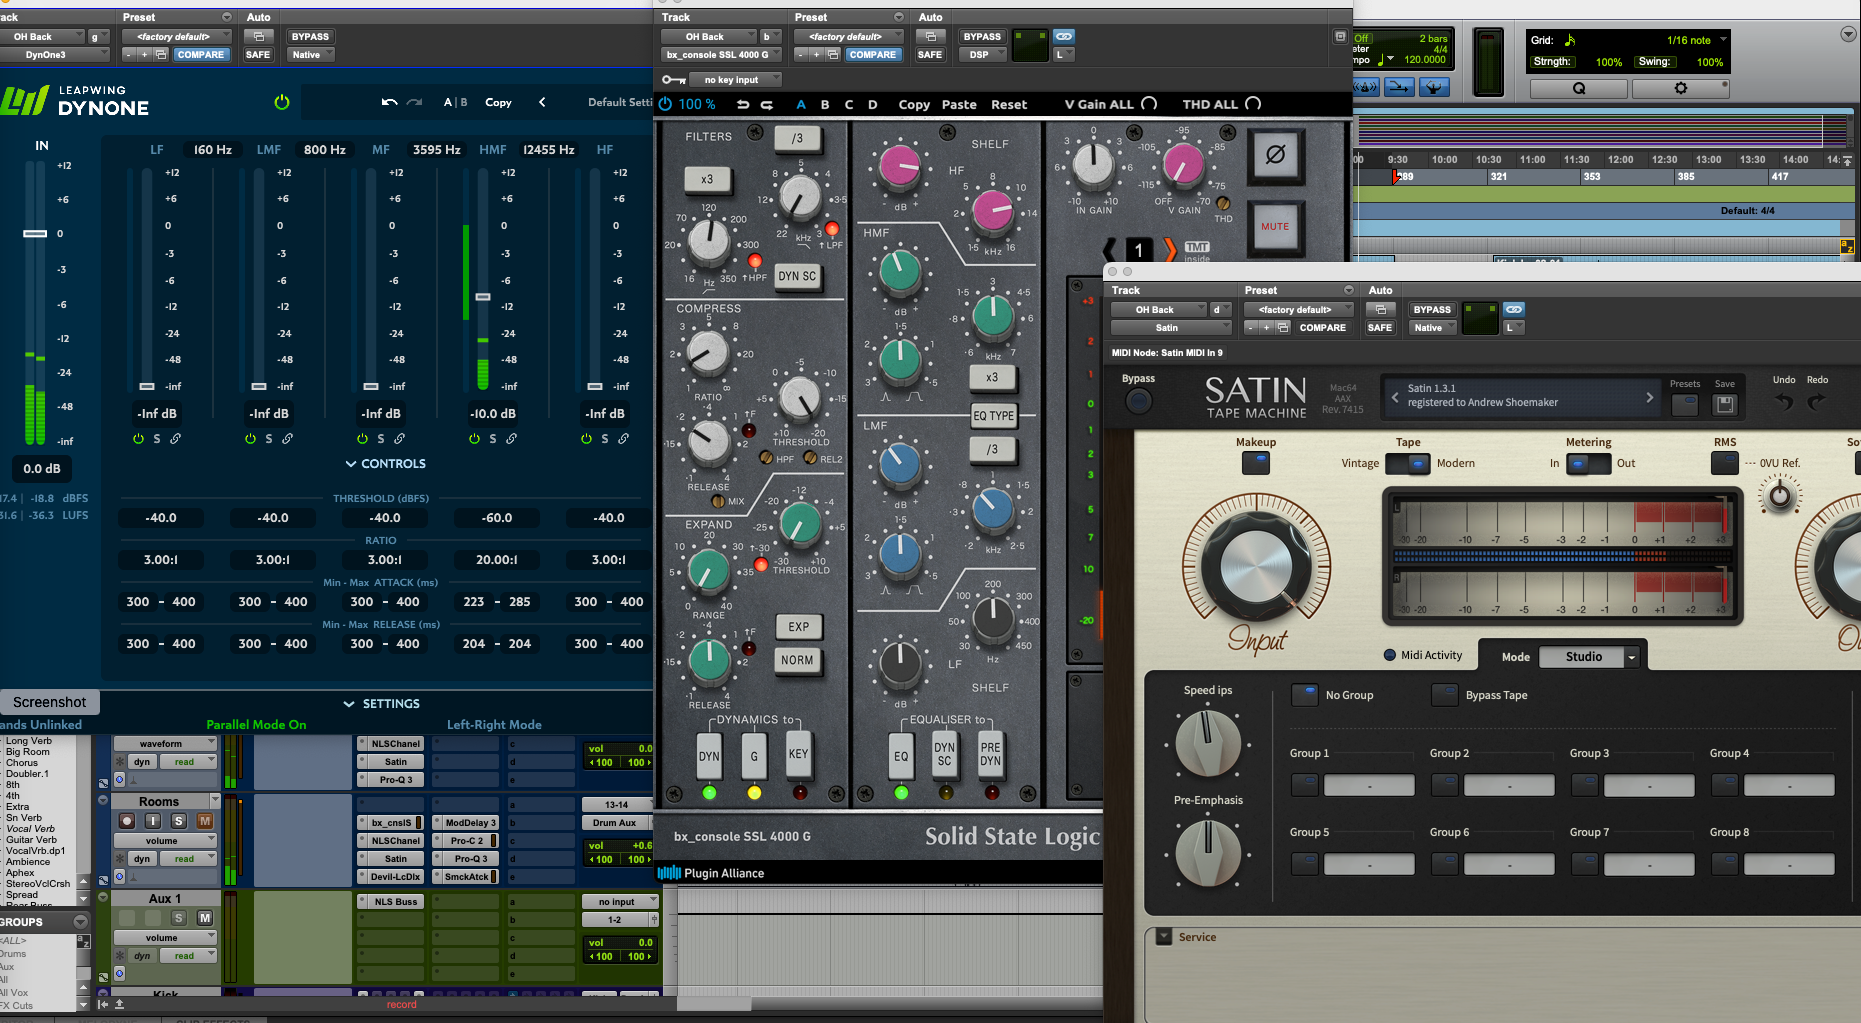Undo last change in DynOne
Viewport: 1861px width, 1023px height.
click(x=390, y=102)
